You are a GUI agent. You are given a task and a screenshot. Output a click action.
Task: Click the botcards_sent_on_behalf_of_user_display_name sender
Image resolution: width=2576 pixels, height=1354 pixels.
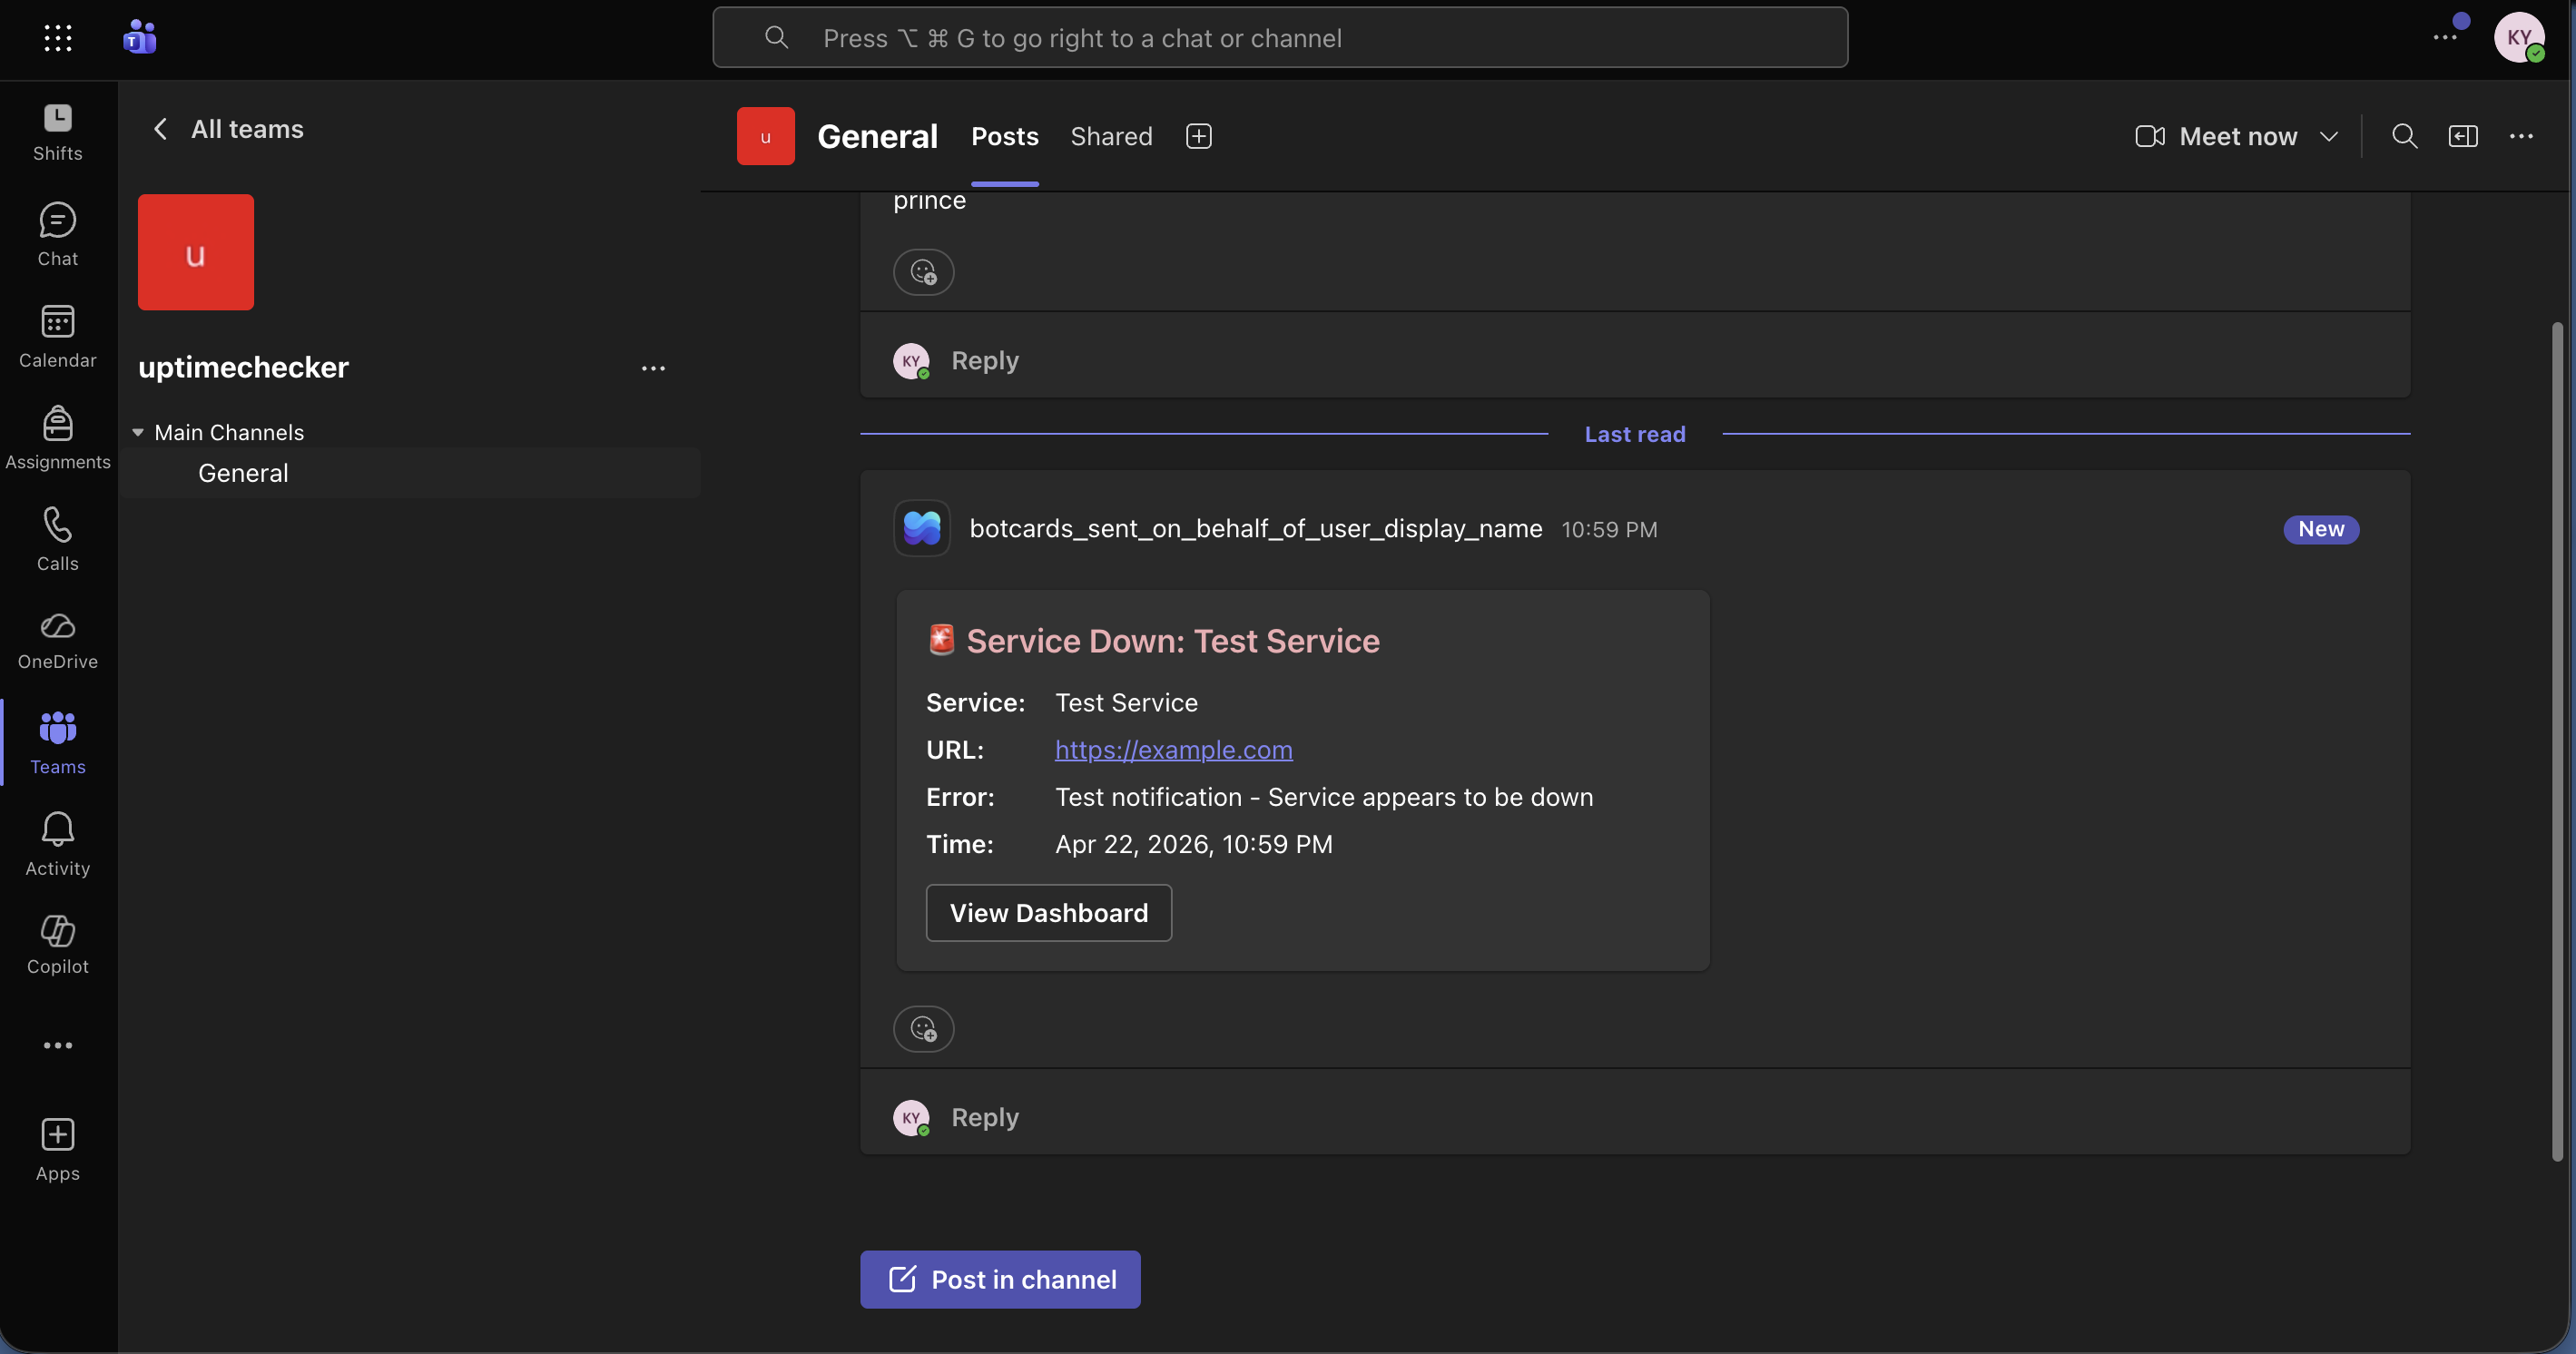pyautogui.click(x=1256, y=529)
